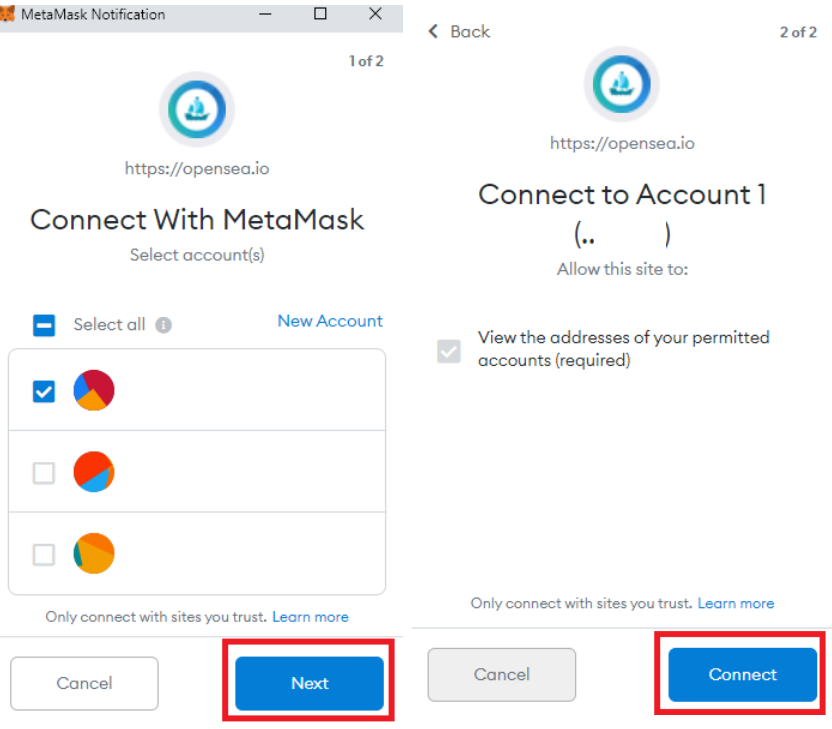Click the orange and teal account avatar
This screenshot has height=729, width=832.
pos(94,553)
